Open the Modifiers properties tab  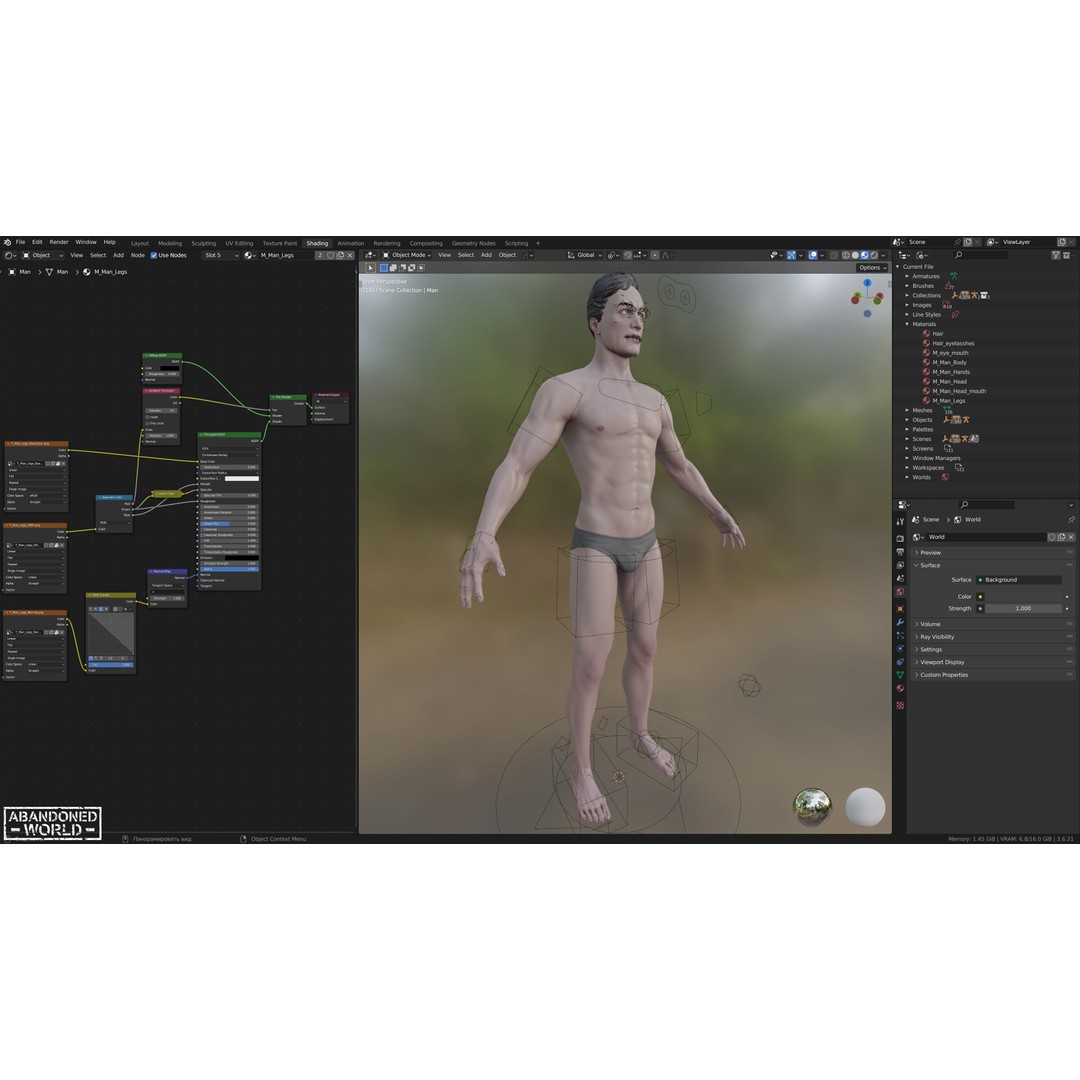[x=900, y=622]
